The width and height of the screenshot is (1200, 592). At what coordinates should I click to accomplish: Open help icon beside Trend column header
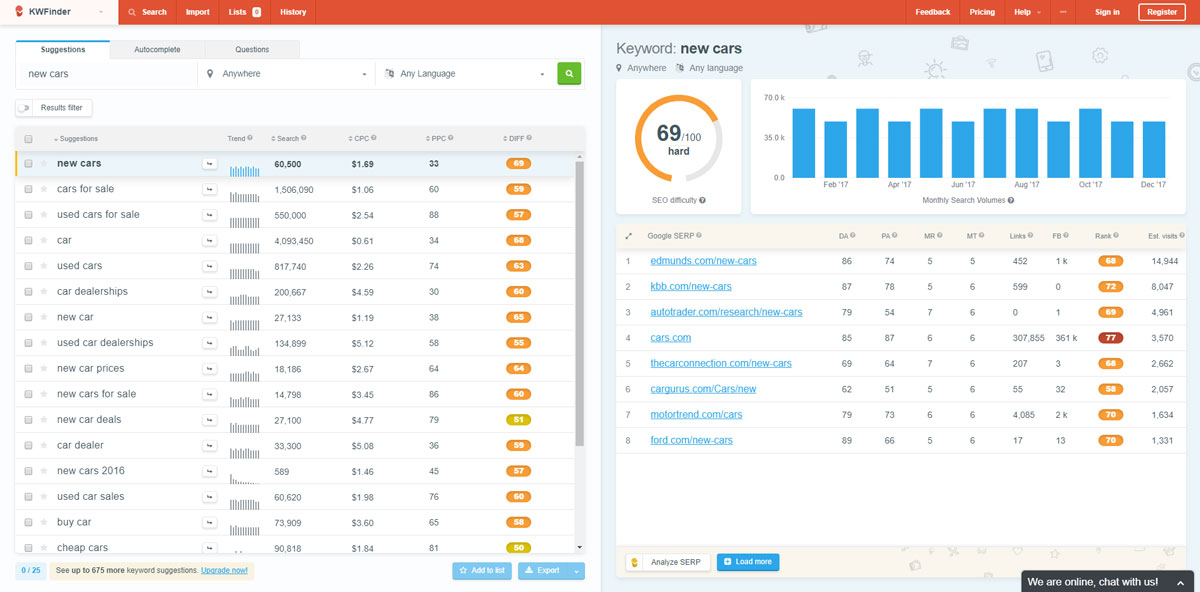click(x=250, y=138)
